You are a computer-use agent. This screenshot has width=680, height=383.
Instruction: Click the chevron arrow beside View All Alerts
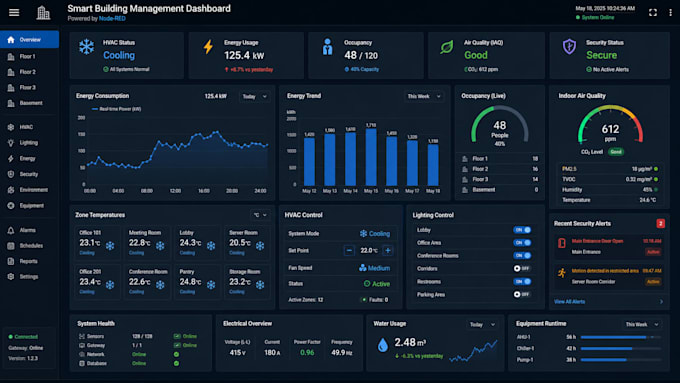coord(661,301)
